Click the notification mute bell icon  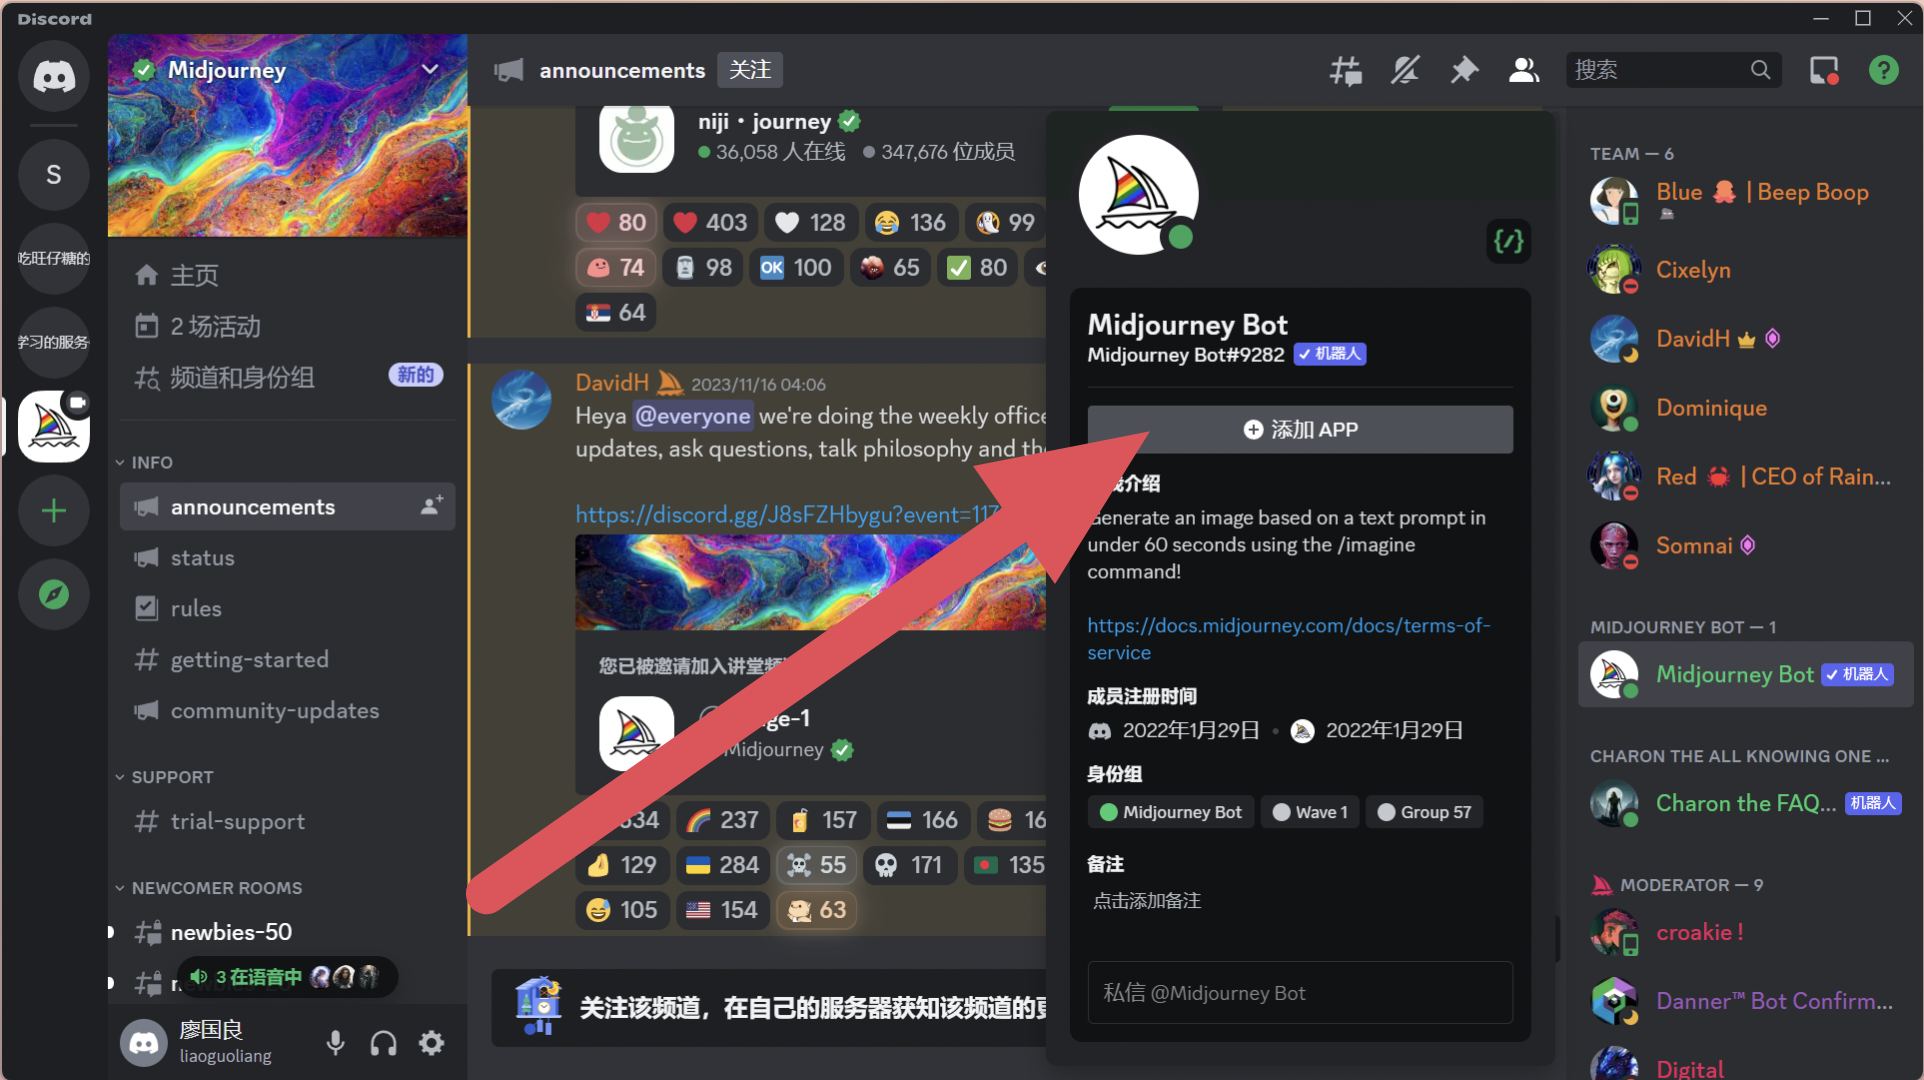(x=1405, y=70)
